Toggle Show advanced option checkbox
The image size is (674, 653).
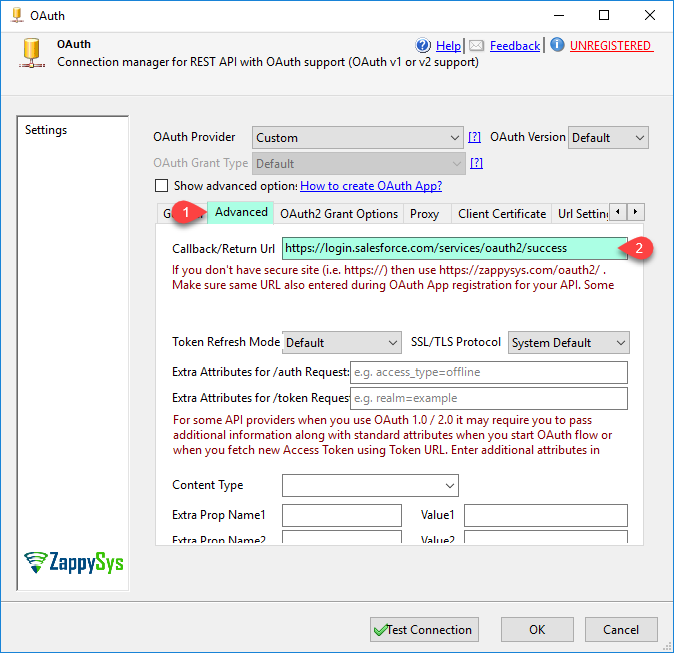(x=161, y=186)
